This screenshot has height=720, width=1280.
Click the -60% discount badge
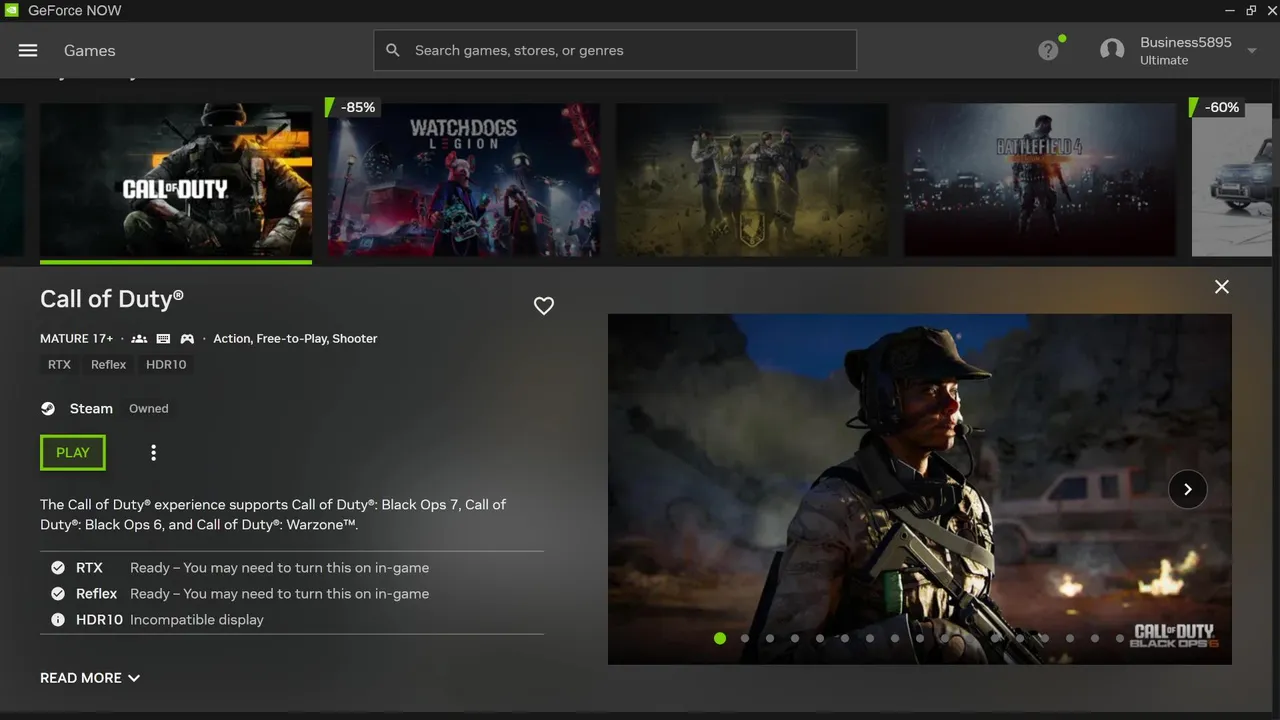click(x=1217, y=107)
